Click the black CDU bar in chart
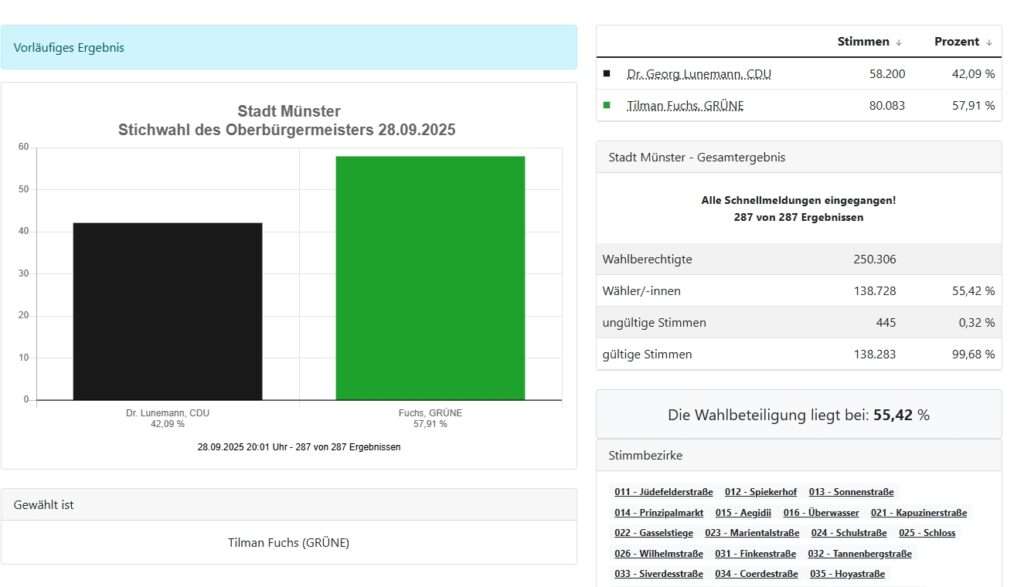The height and width of the screenshot is (587, 1024). click(x=167, y=311)
